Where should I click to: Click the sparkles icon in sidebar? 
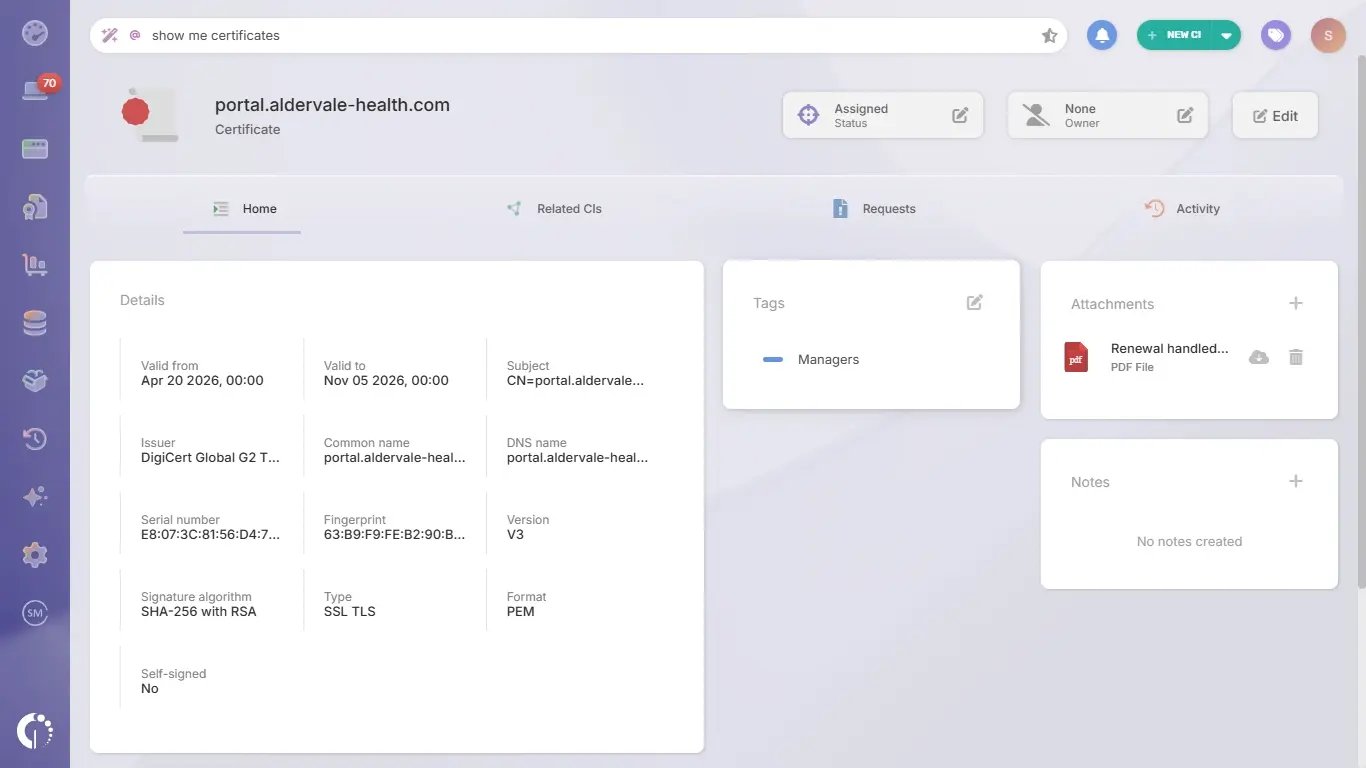tap(35, 497)
